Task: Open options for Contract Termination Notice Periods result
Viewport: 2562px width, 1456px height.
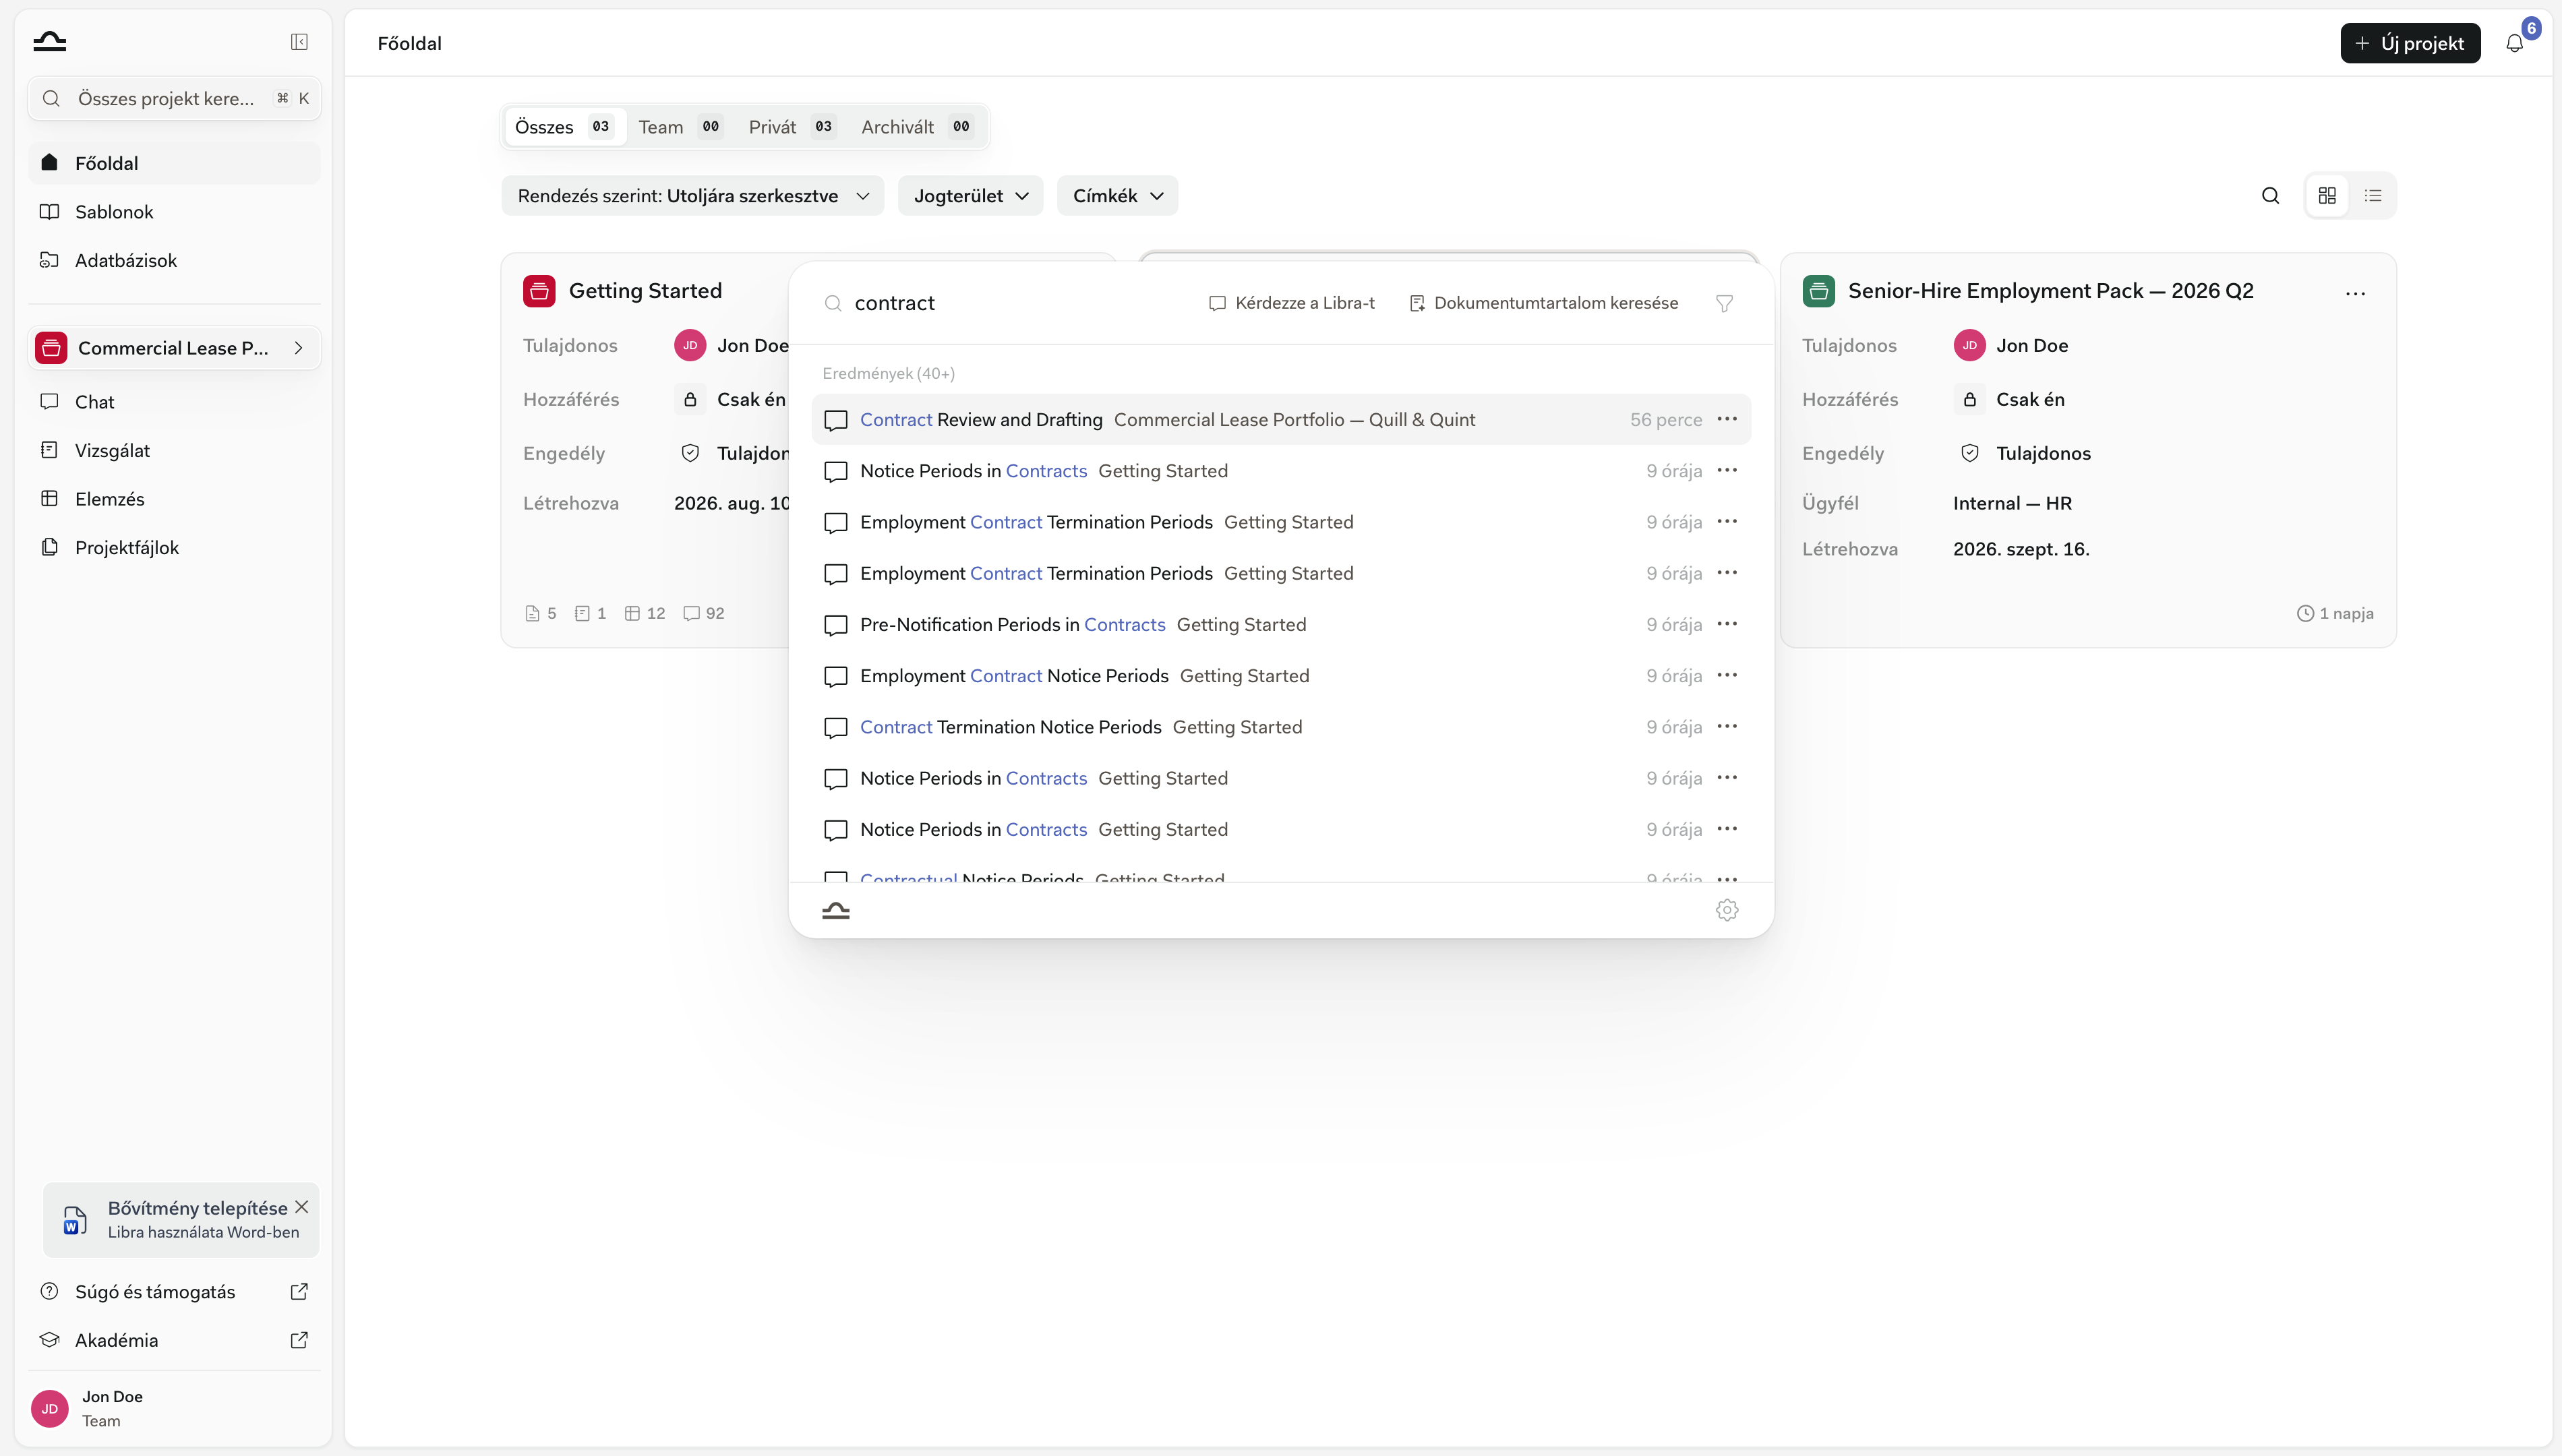Action: click(1727, 727)
